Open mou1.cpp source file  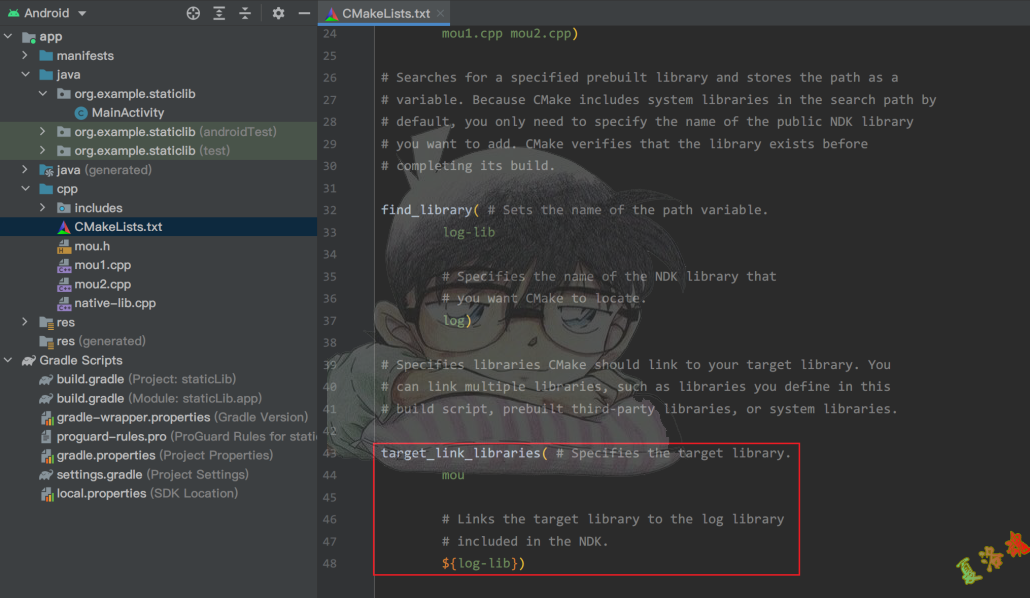(x=102, y=265)
